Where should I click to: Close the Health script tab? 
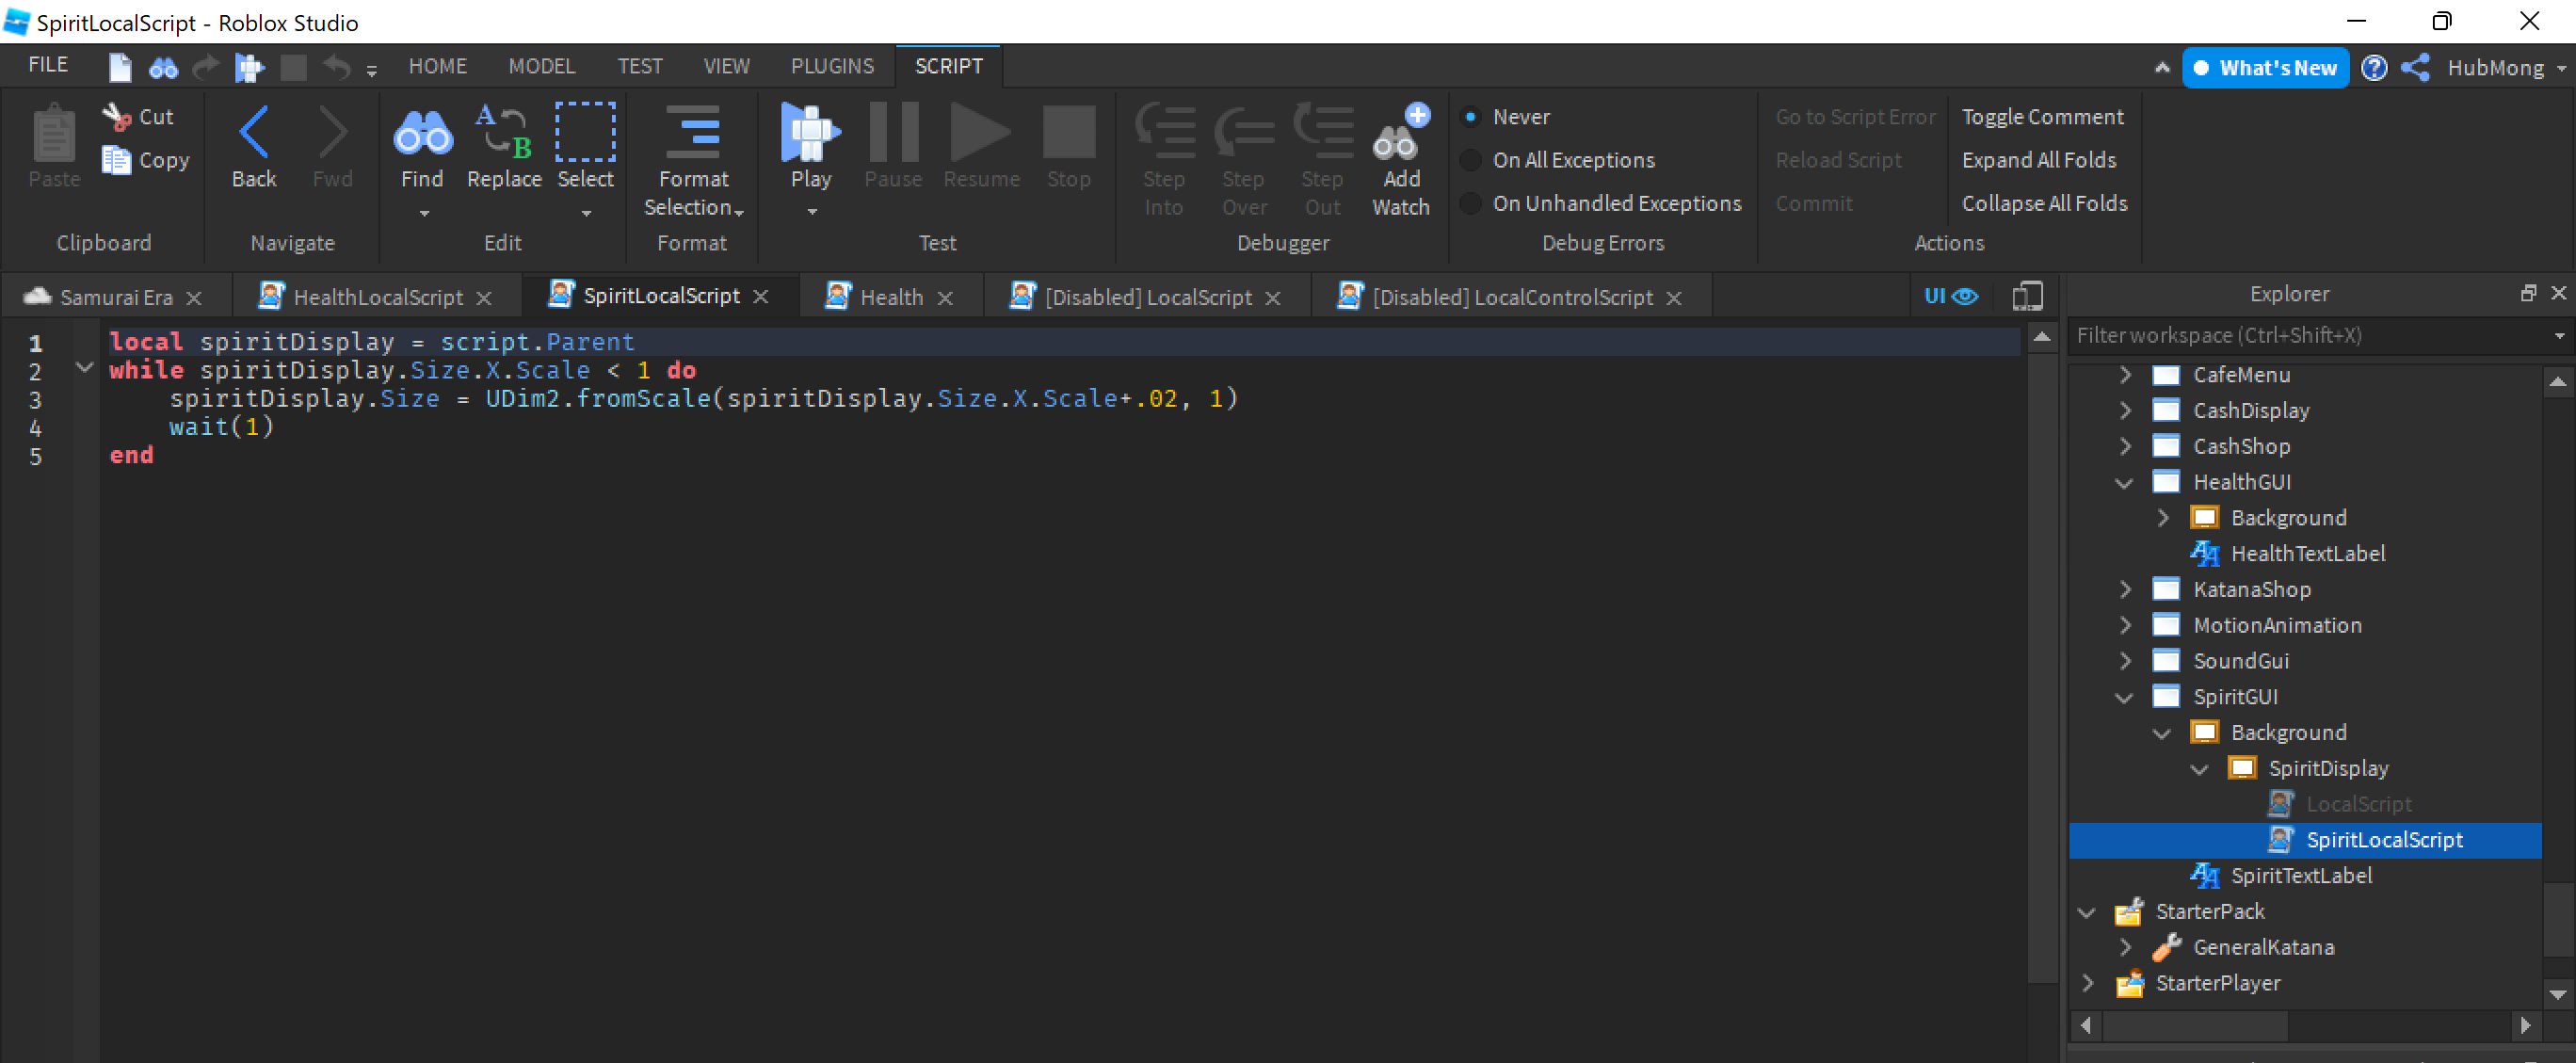pyautogui.click(x=945, y=298)
